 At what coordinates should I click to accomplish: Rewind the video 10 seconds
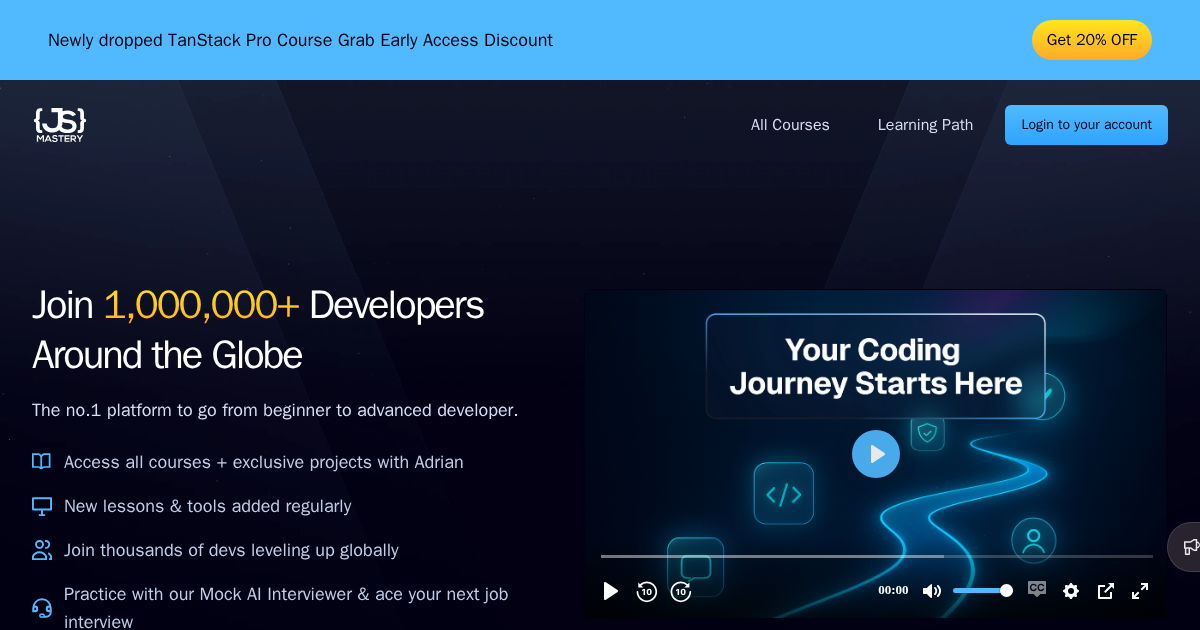coord(647,591)
